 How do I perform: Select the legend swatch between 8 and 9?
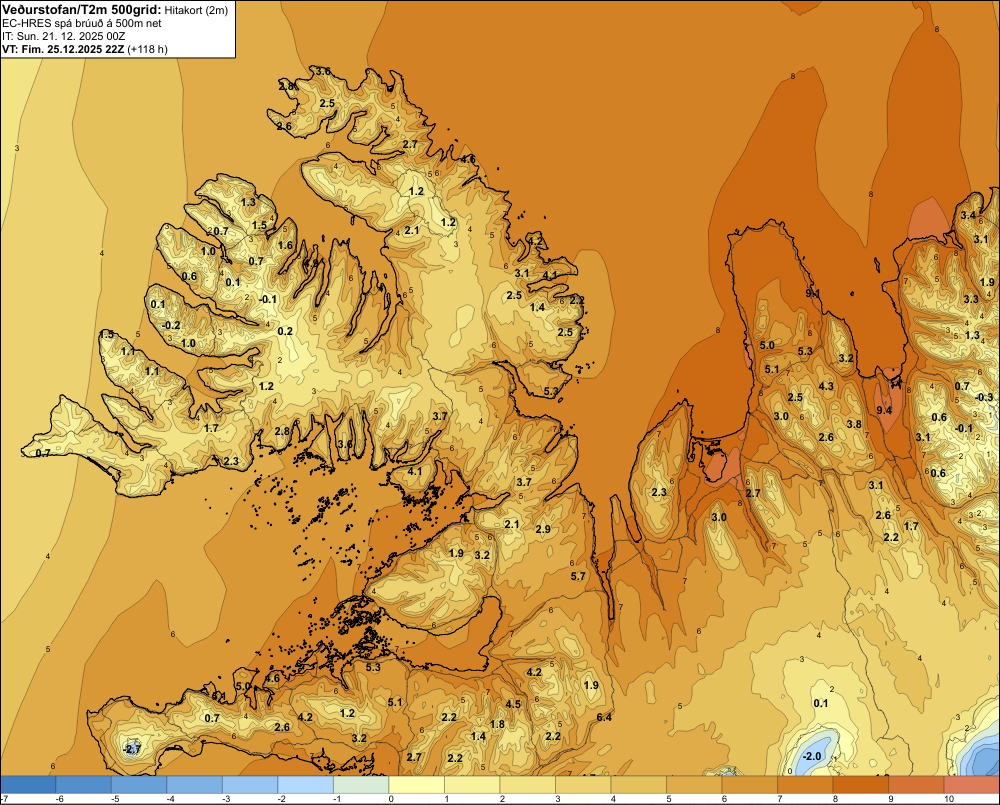[861, 784]
